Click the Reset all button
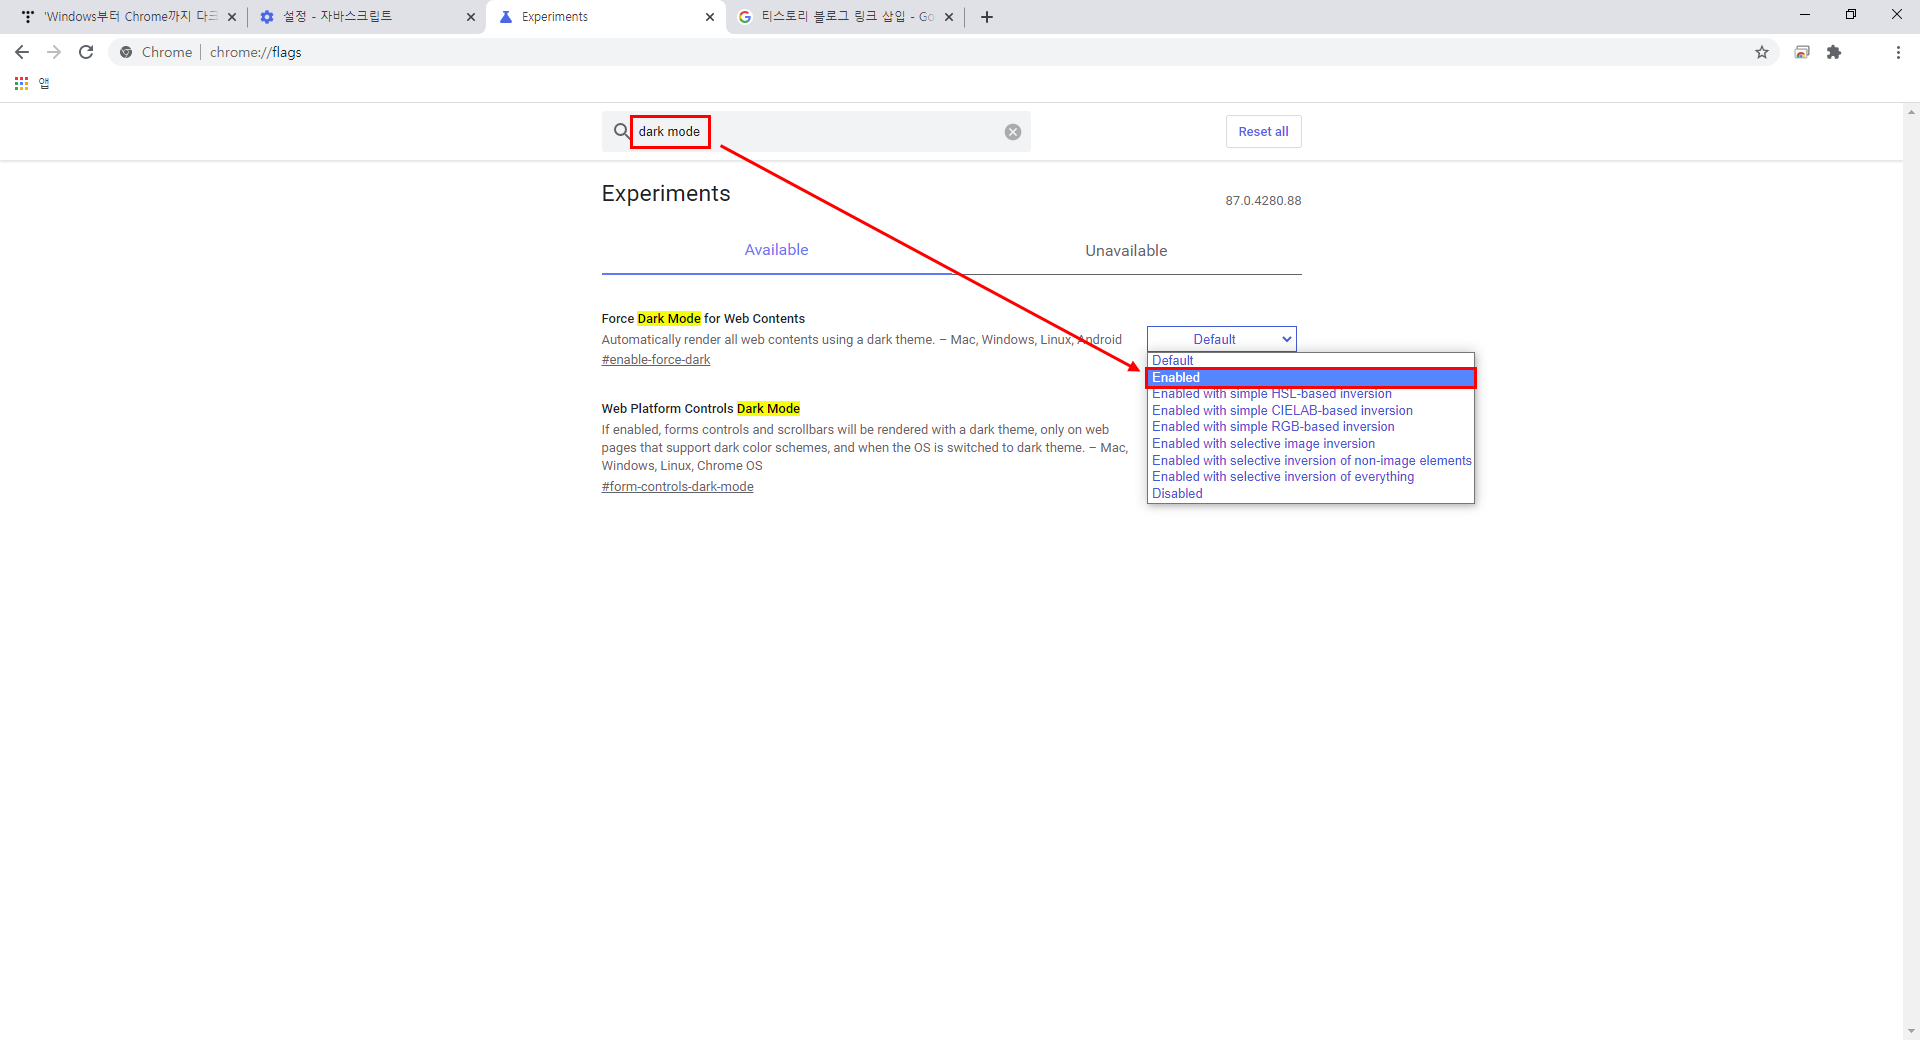Screen dimensions: 1920x1040 pyautogui.click(x=1263, y=132)
